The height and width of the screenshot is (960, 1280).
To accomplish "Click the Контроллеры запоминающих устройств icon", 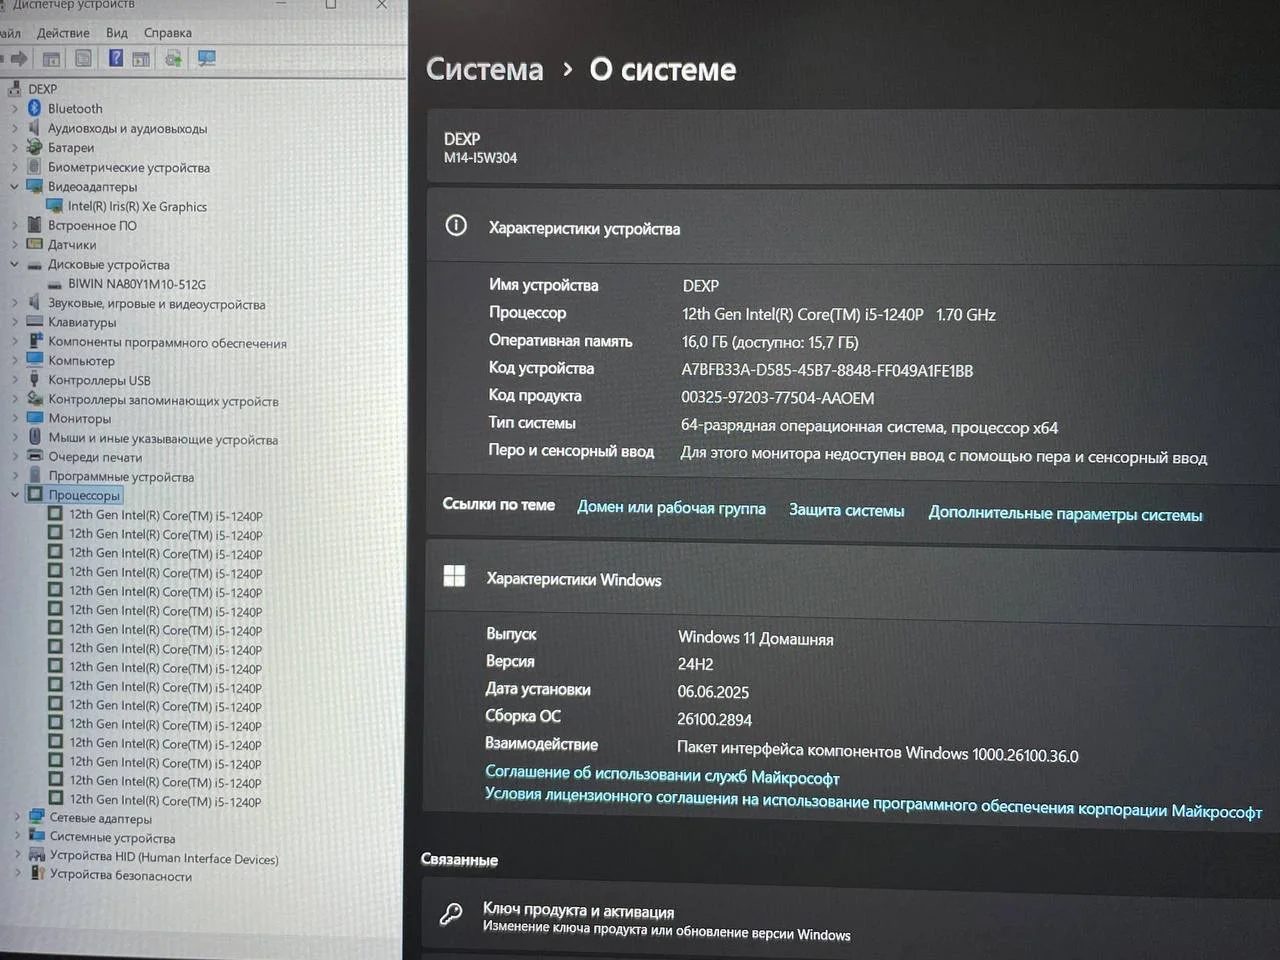I will 35,399.
